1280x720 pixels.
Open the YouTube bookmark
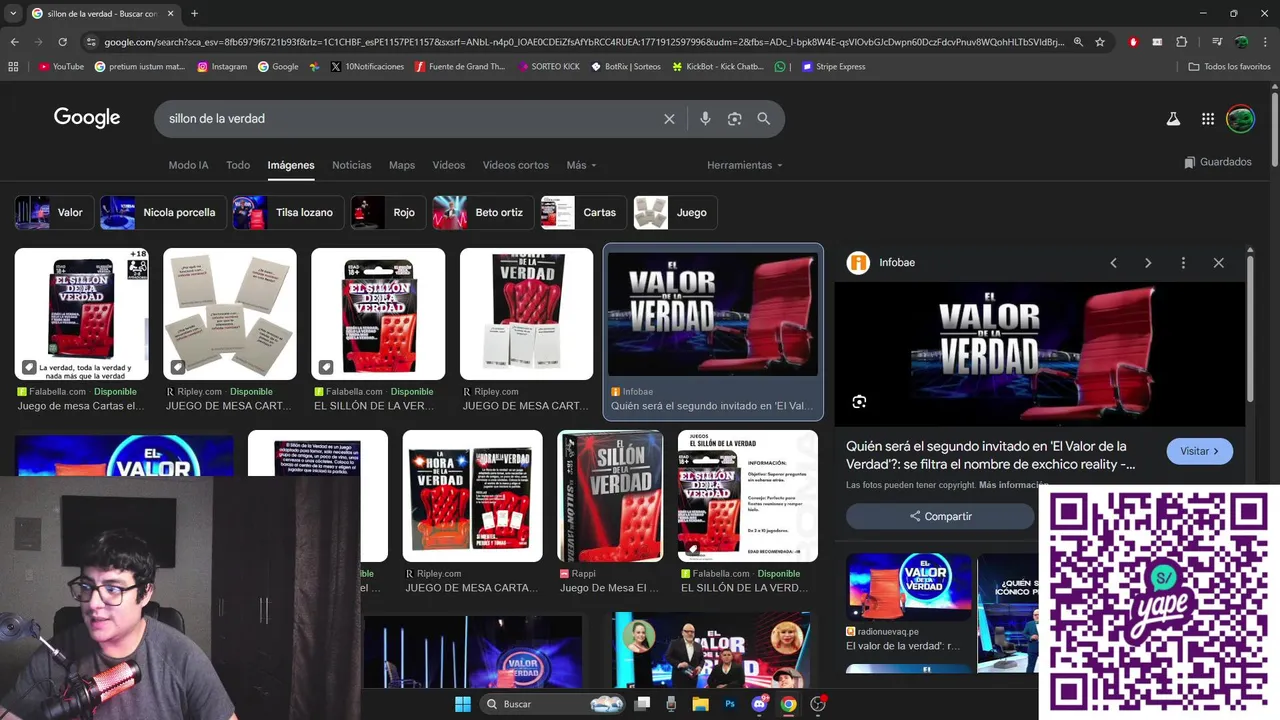click(61, 67)
